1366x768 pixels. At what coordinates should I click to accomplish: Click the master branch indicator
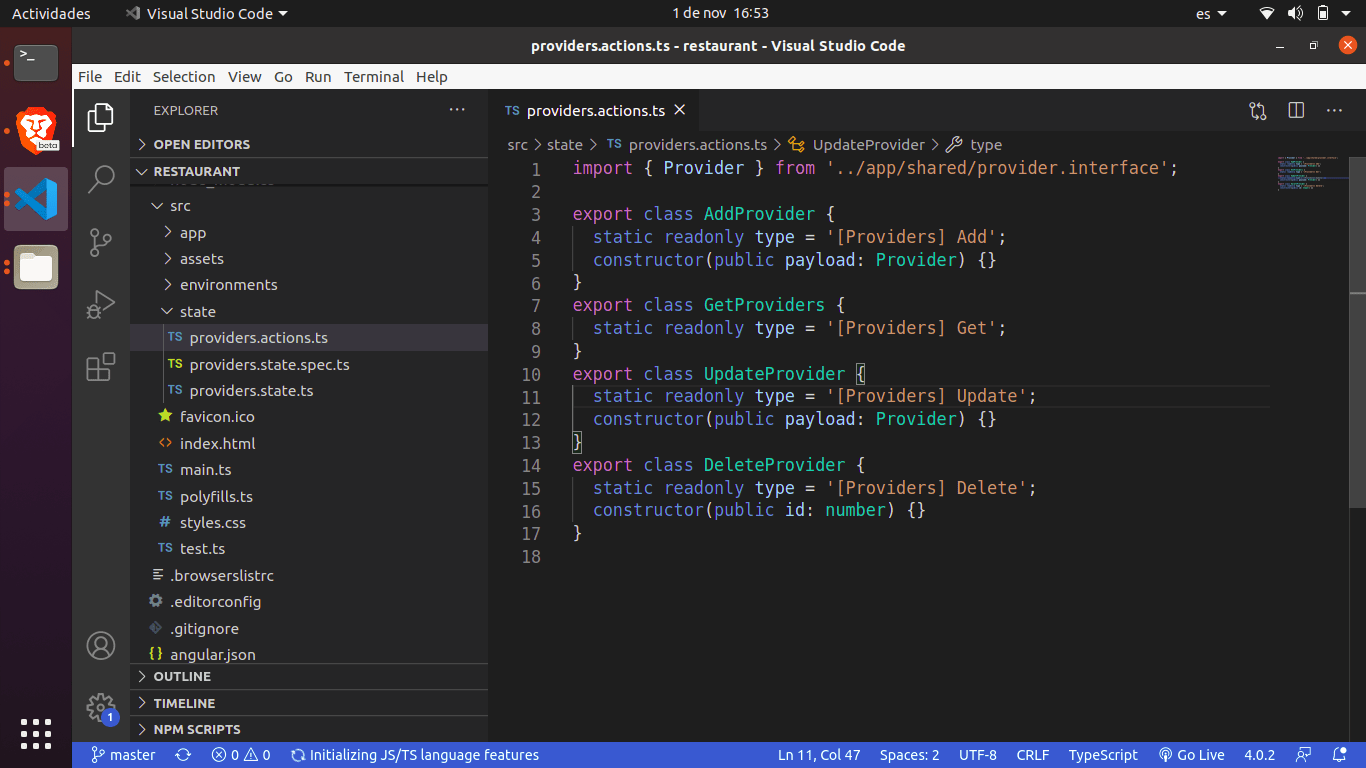coord(123,755)
